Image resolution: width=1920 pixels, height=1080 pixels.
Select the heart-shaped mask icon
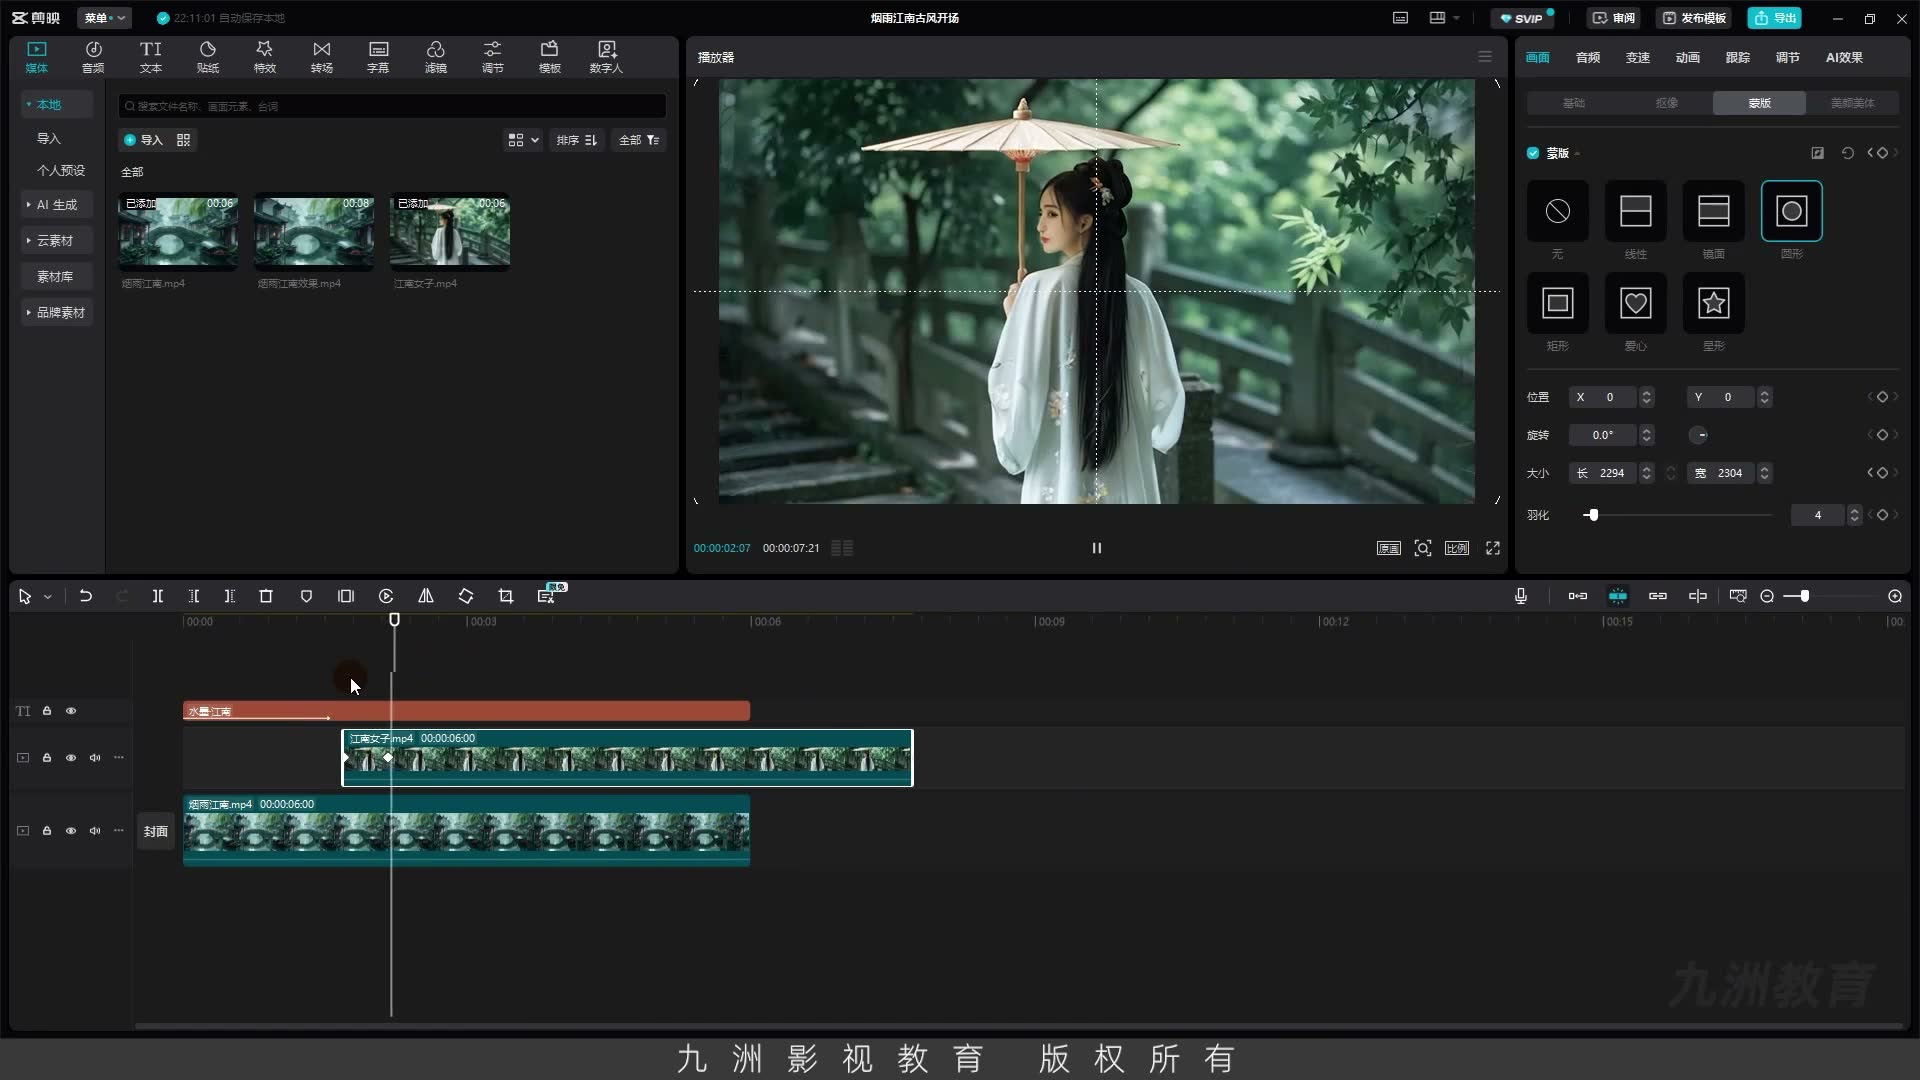[x=1635, y=303]
